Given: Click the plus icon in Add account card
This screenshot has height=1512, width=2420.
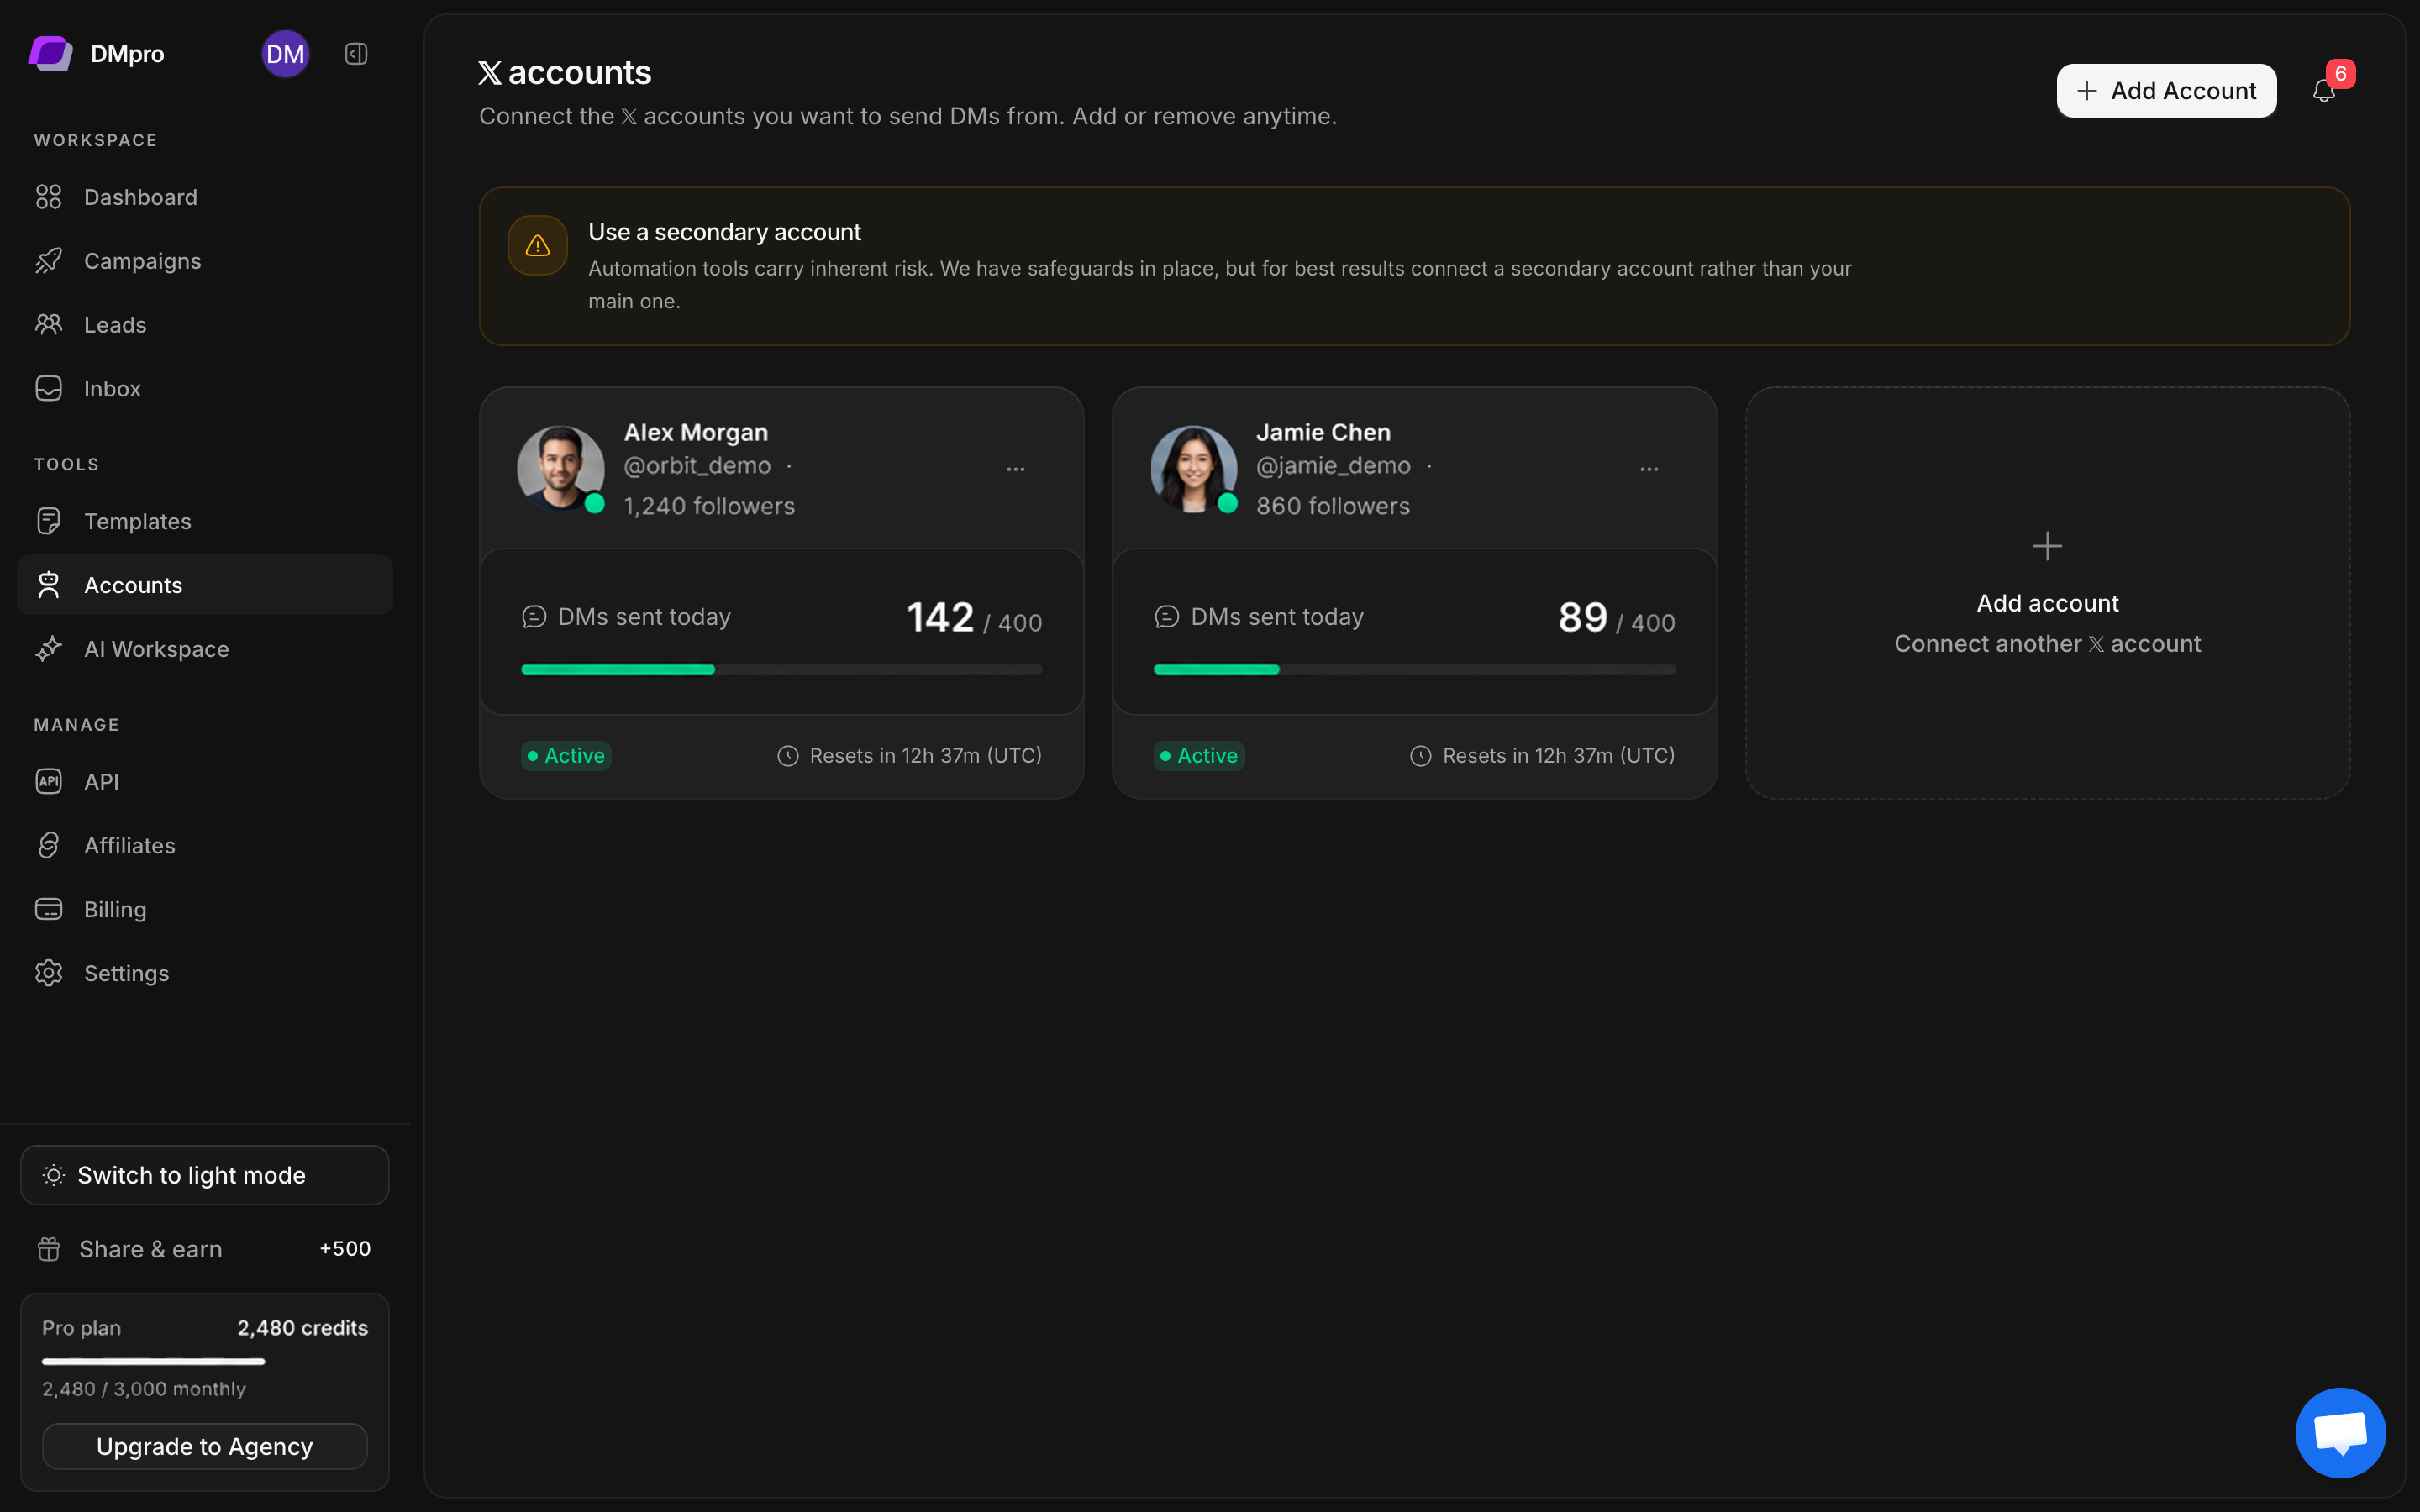Looking at the screenshot, I should coord(2047,546).
